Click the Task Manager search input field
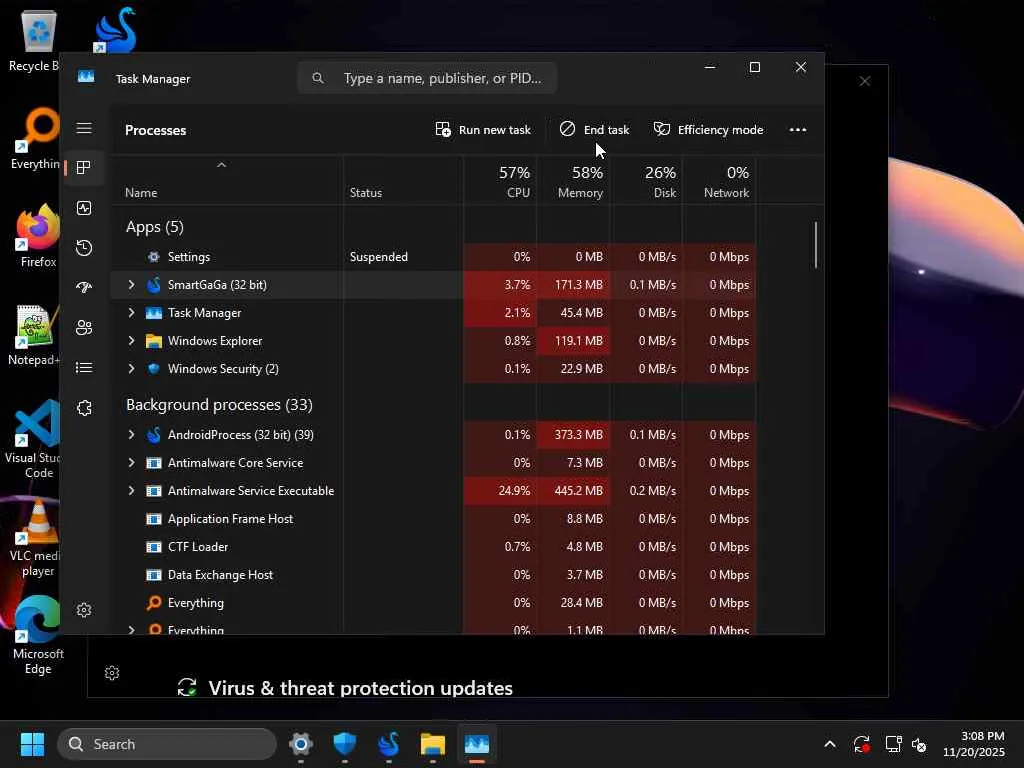Viewport: 1024px width, 768px height. (427, 78)
